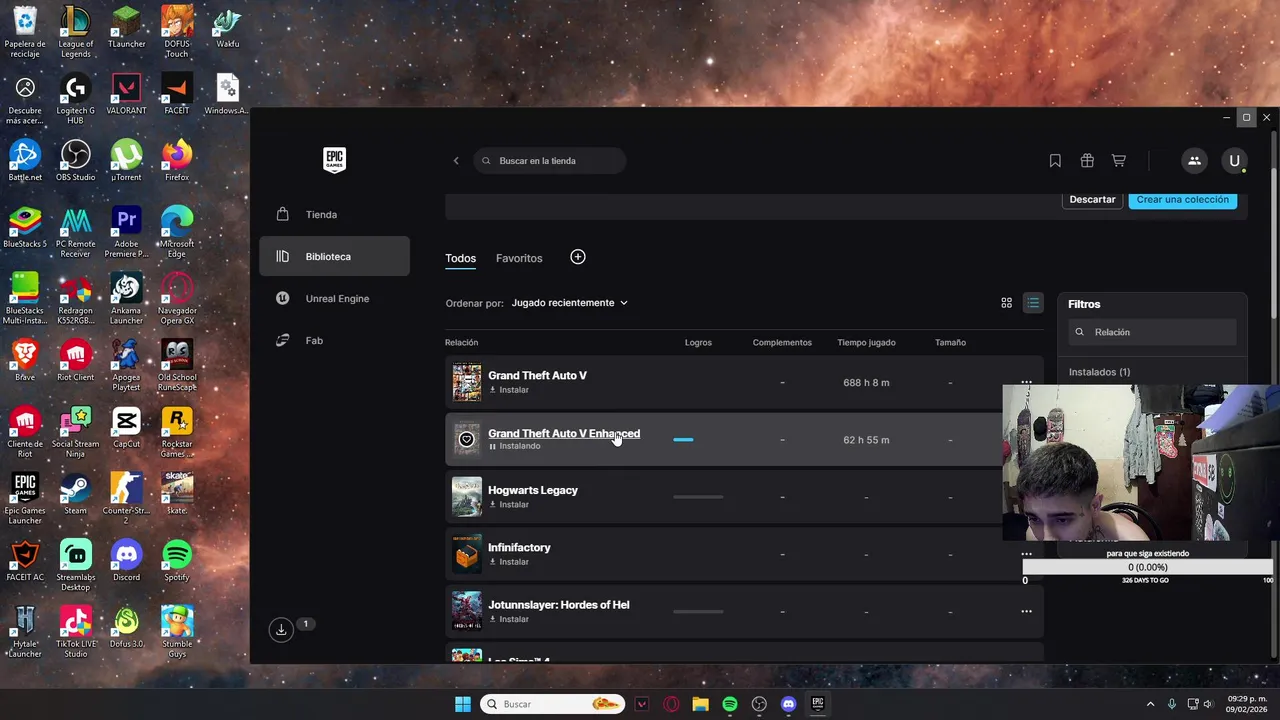
Task: Open the Epic Games logo home
Action: (334, 160)
